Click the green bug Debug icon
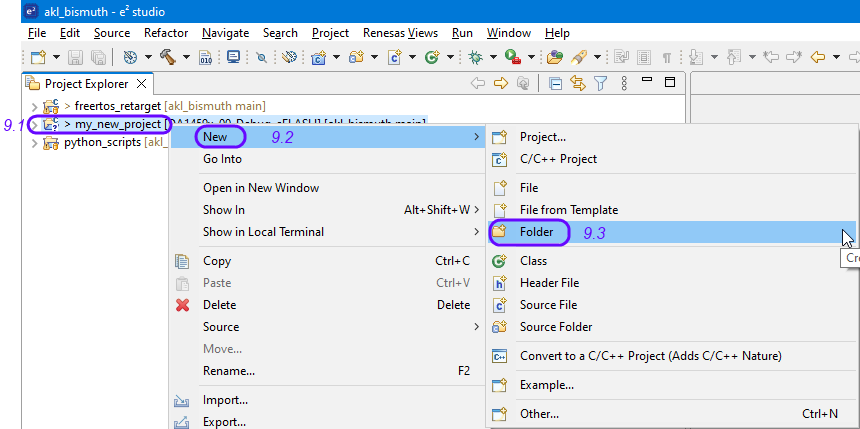The height and width of the screenshot is (429, 860). (475, 57)
